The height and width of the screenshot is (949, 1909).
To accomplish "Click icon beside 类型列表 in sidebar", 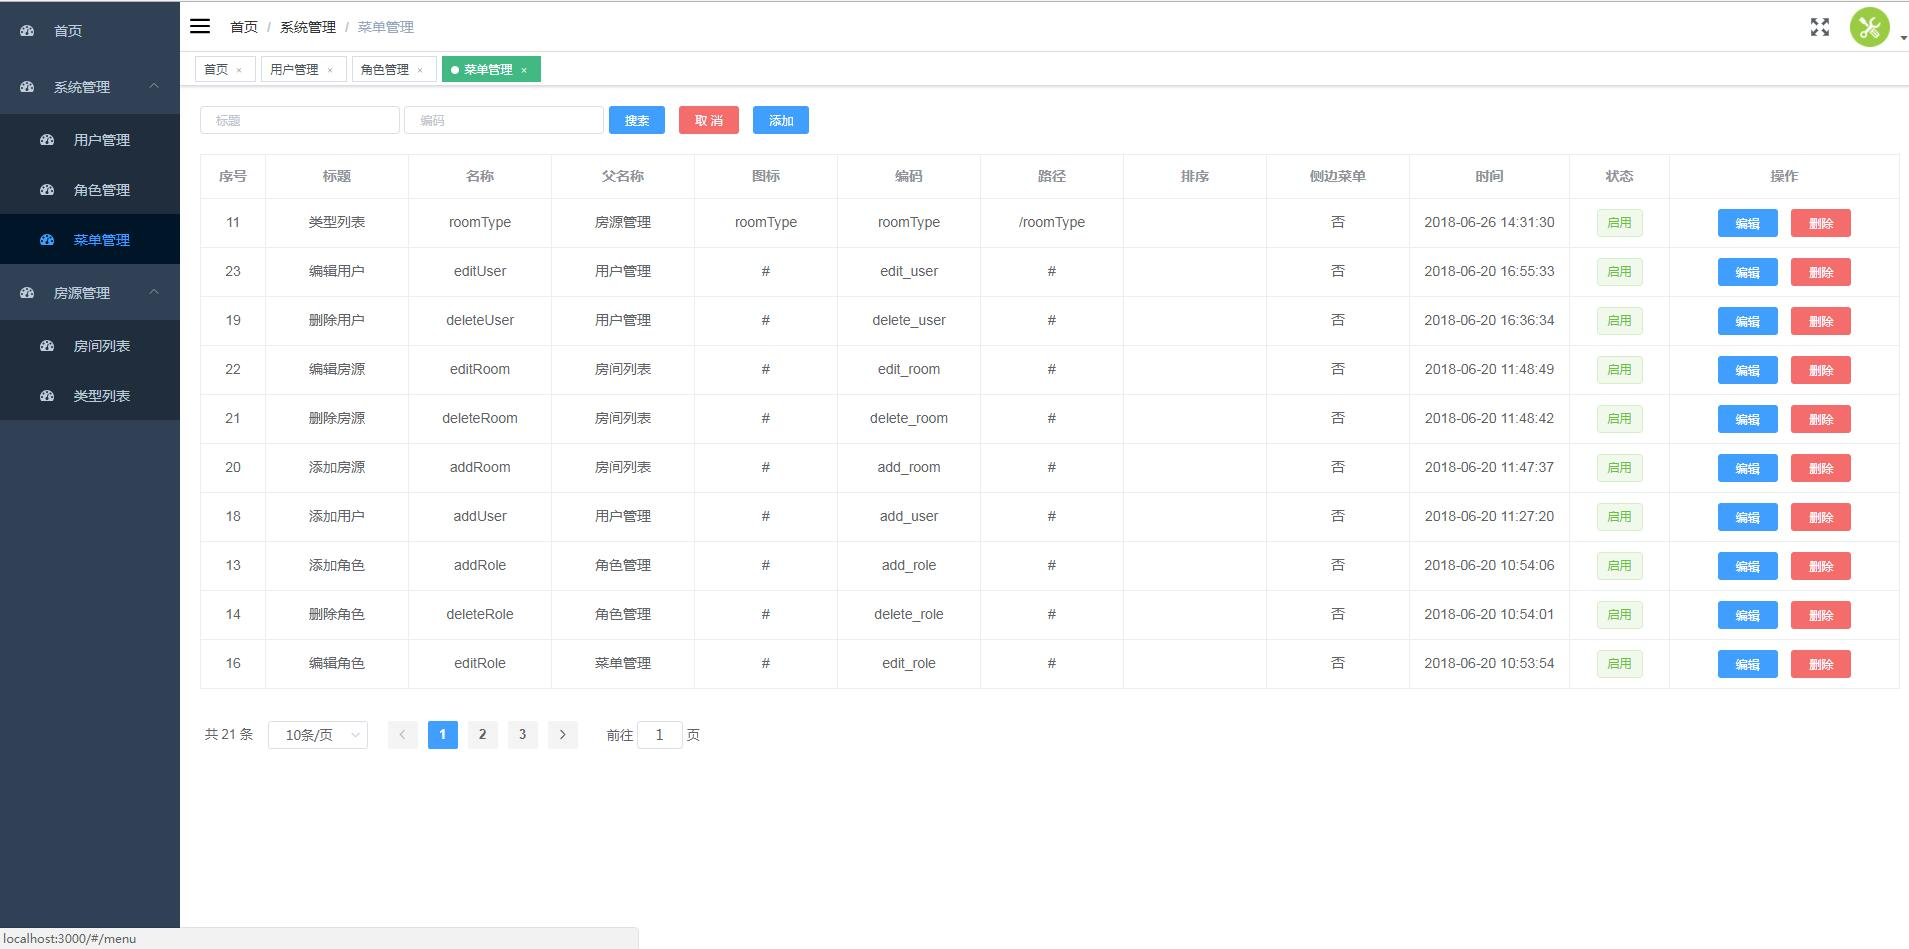I will click(x=47, y=396).
